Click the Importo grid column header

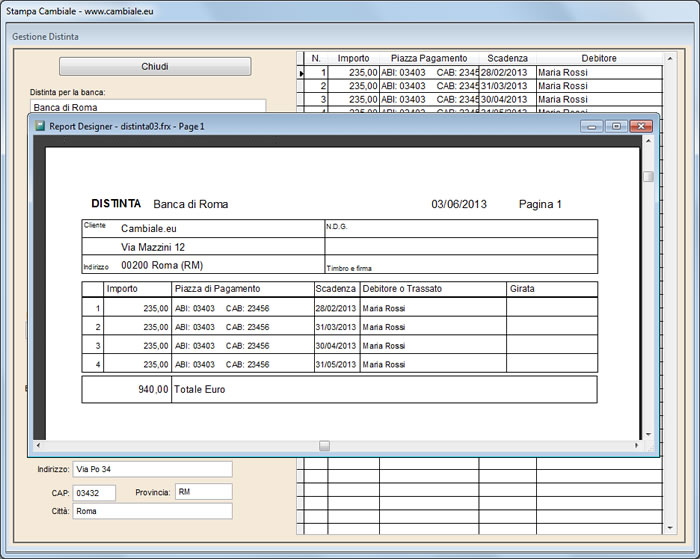click(354, 58)
